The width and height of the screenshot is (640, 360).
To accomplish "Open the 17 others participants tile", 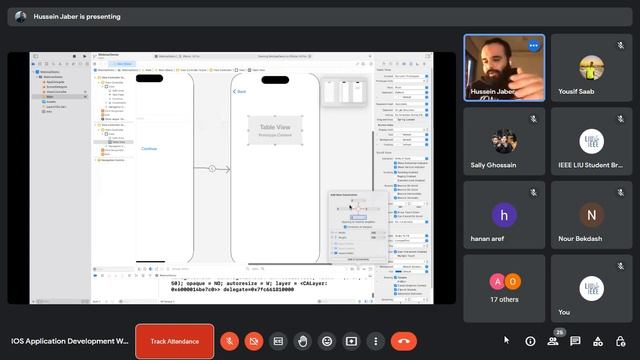I will point(504,289).
